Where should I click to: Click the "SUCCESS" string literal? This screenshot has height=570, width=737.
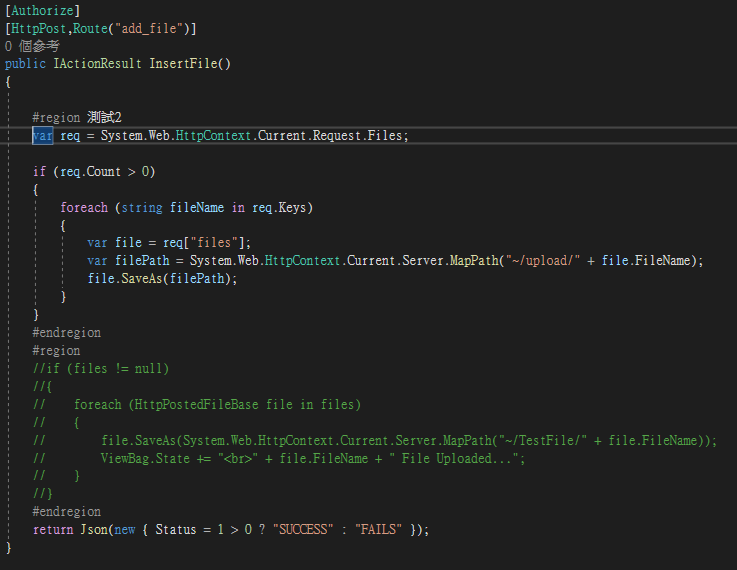point(303,530)
